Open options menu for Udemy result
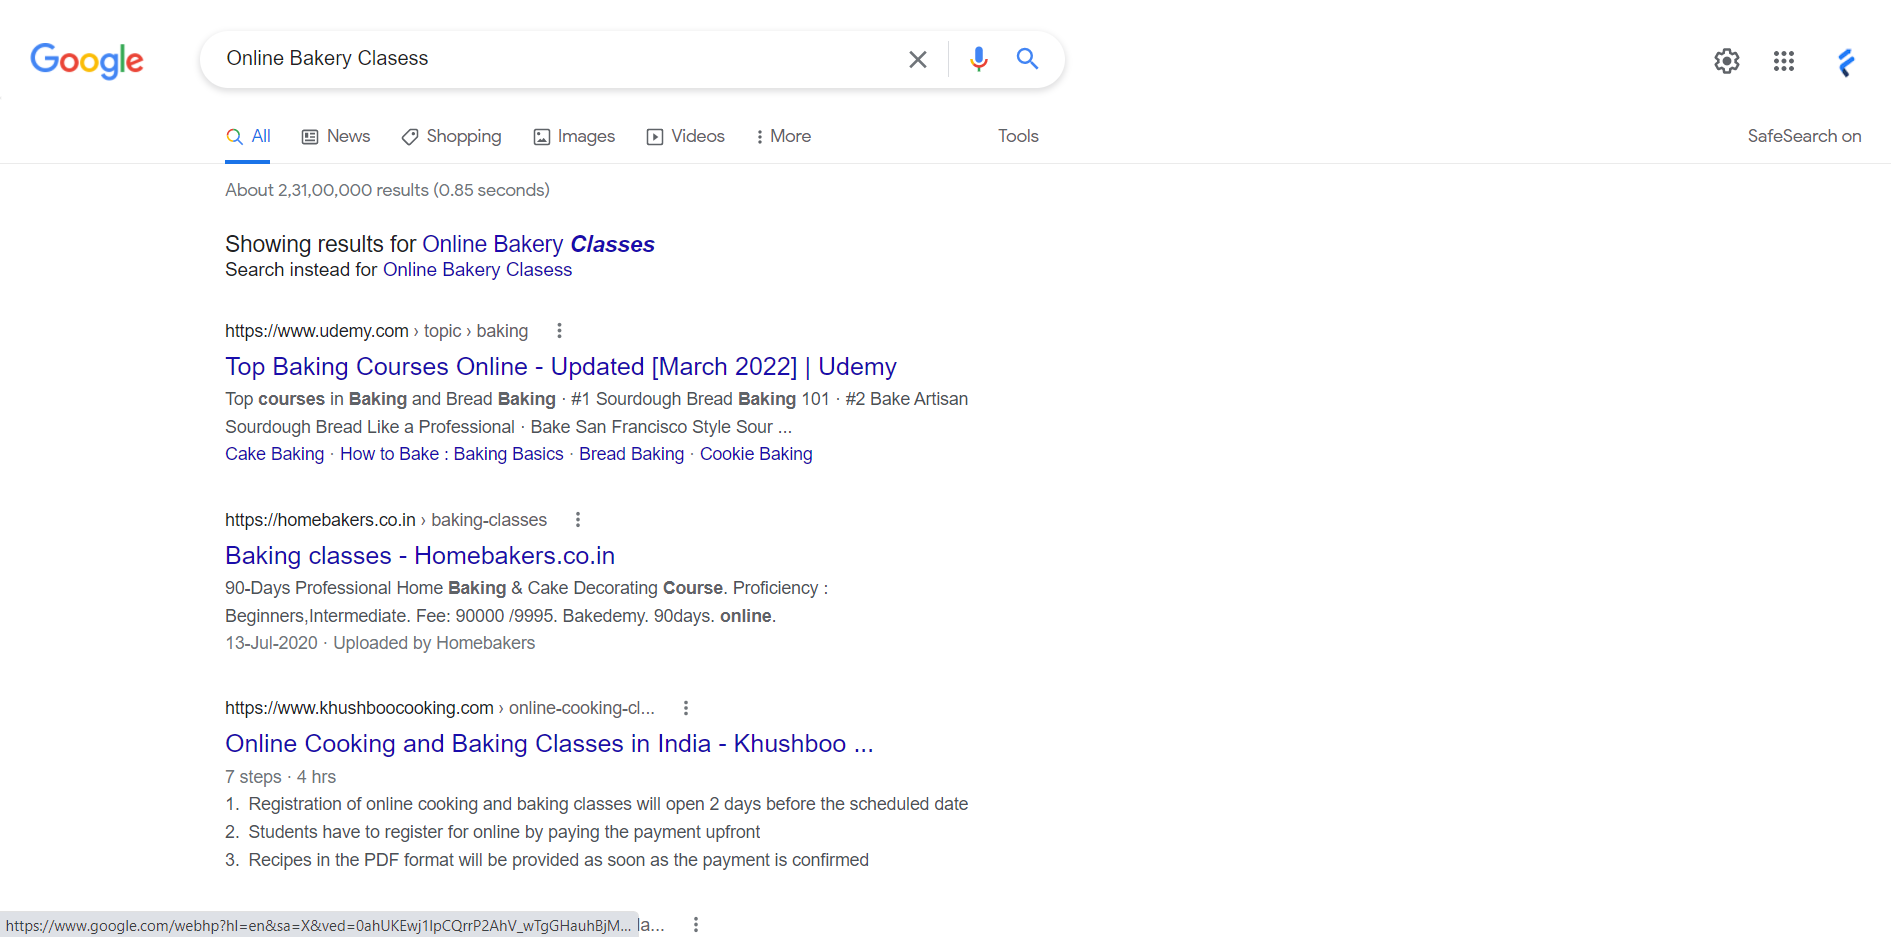Viewport: 1891px width, 937px height. 559,330
